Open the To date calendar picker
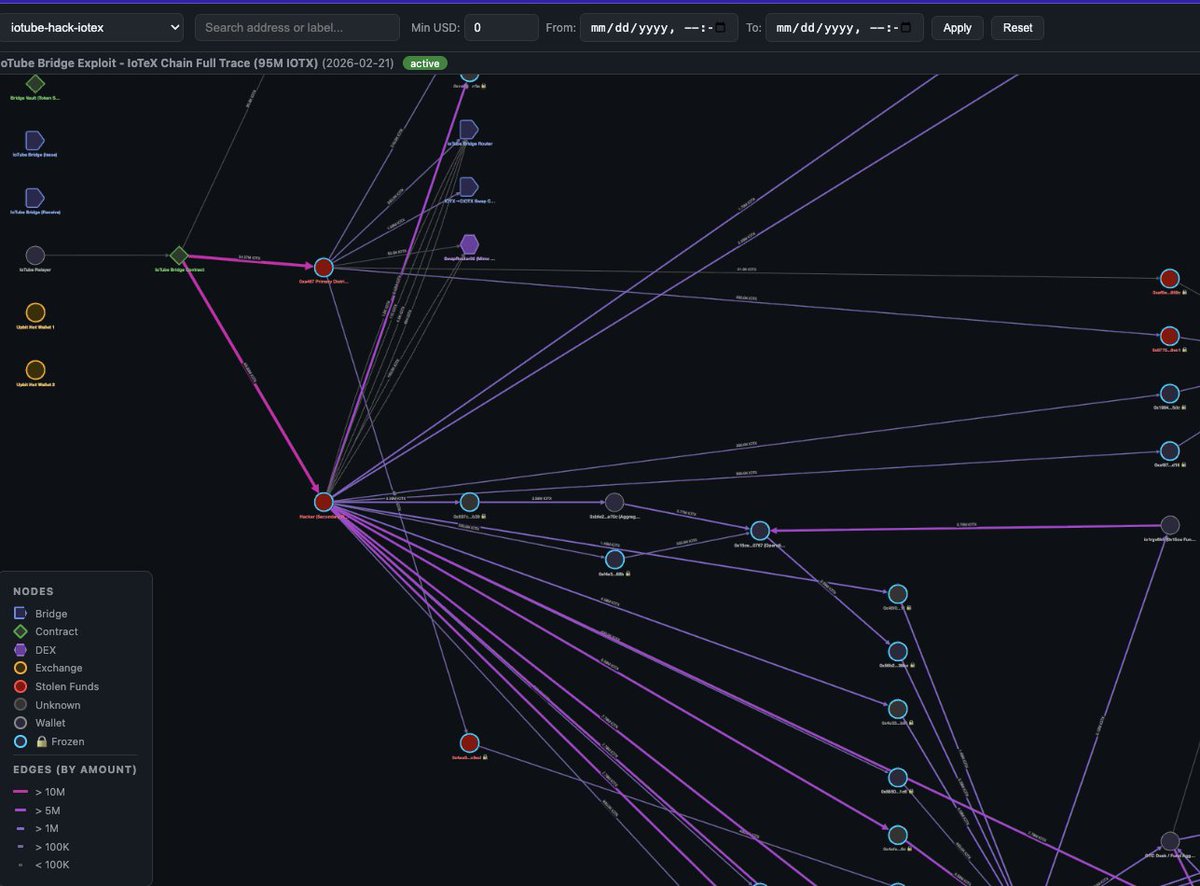This screenshot has width=1200, height=886. click(908, 27)
